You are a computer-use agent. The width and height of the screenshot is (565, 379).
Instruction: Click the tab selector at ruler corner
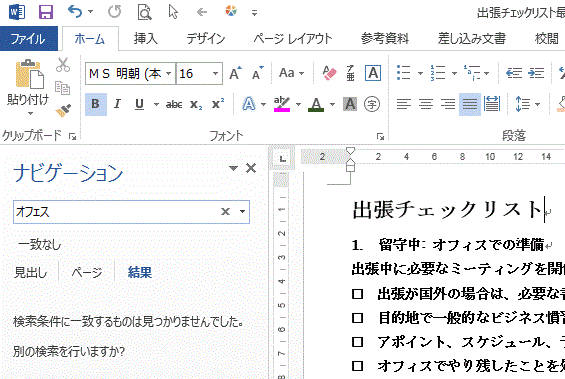click(x=283, y=158)
